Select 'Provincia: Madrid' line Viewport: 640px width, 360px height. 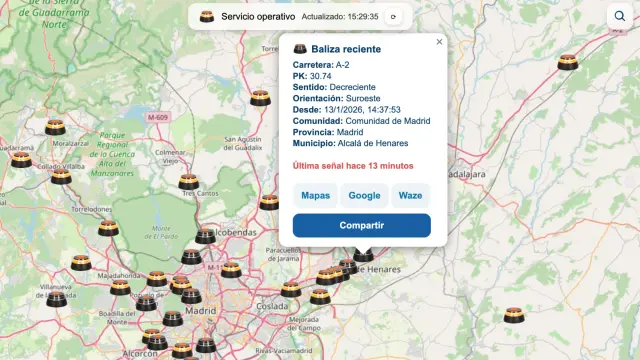pyautogui.click(x=328, y=132)
